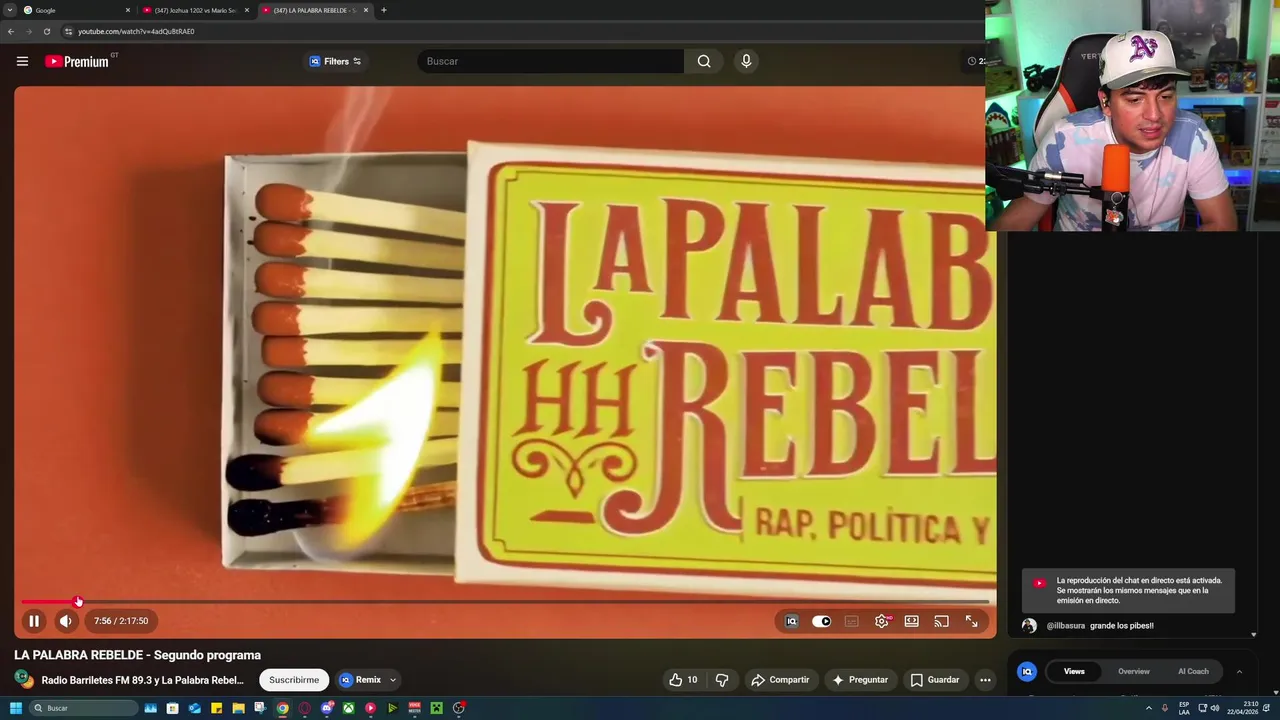Toggle autoplay switch in player
This screenshot has width=1280, height=720.
(x=821, y=621)
